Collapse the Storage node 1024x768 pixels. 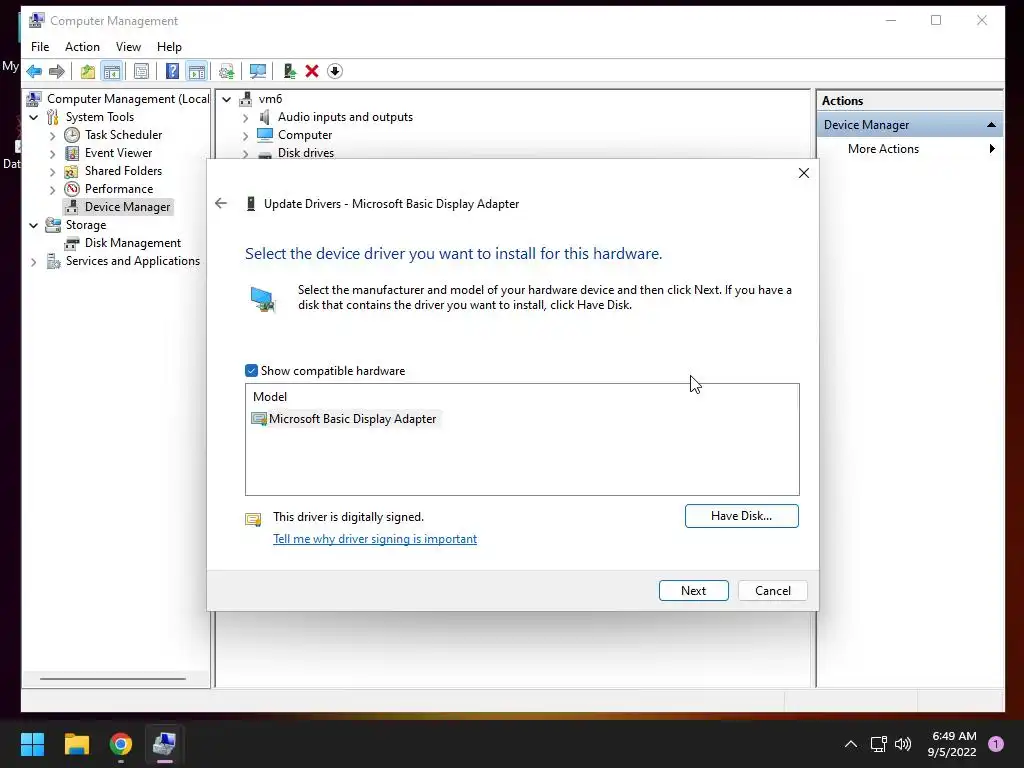coord(34,225)
